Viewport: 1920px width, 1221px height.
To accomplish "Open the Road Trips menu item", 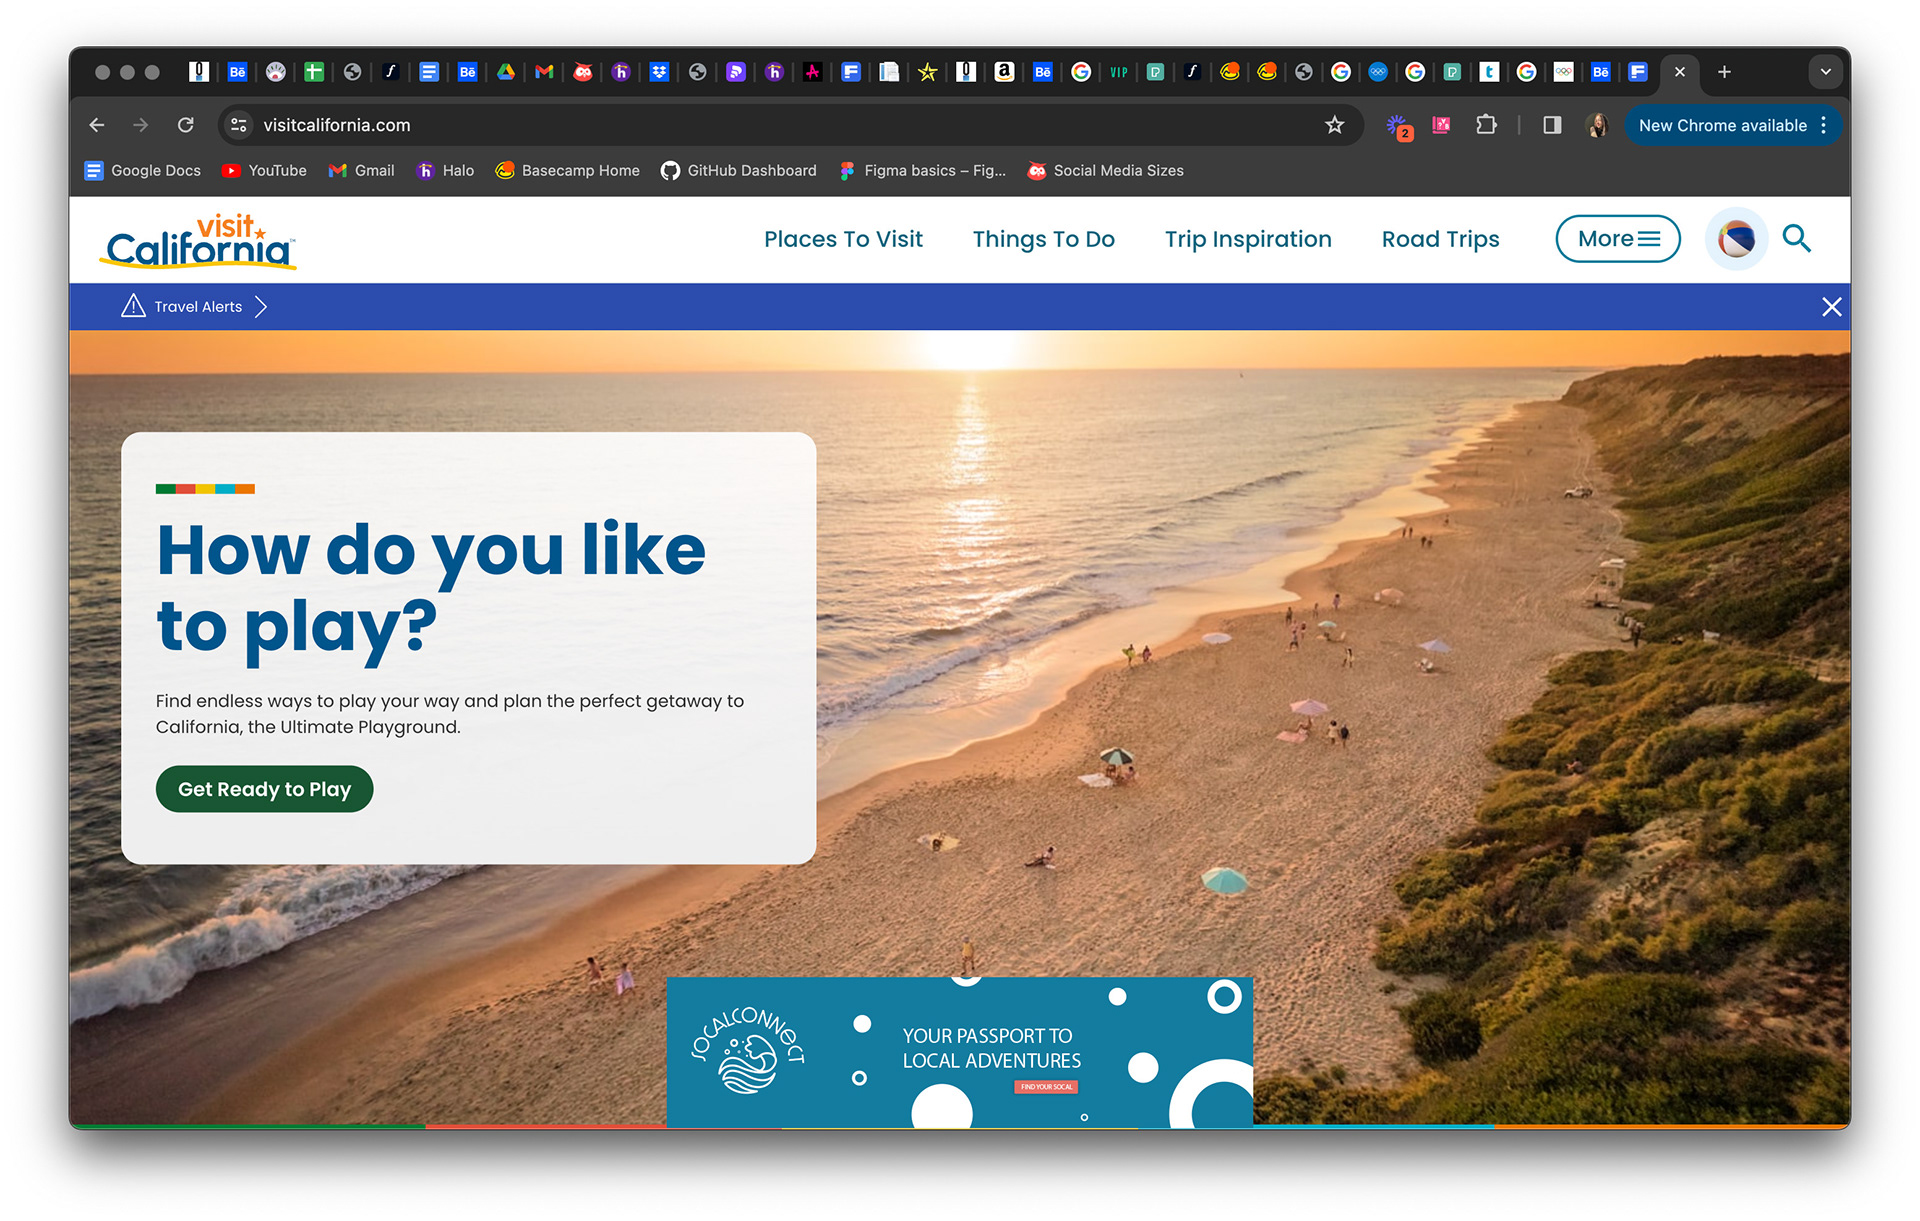I will (x=1440, y=239).
